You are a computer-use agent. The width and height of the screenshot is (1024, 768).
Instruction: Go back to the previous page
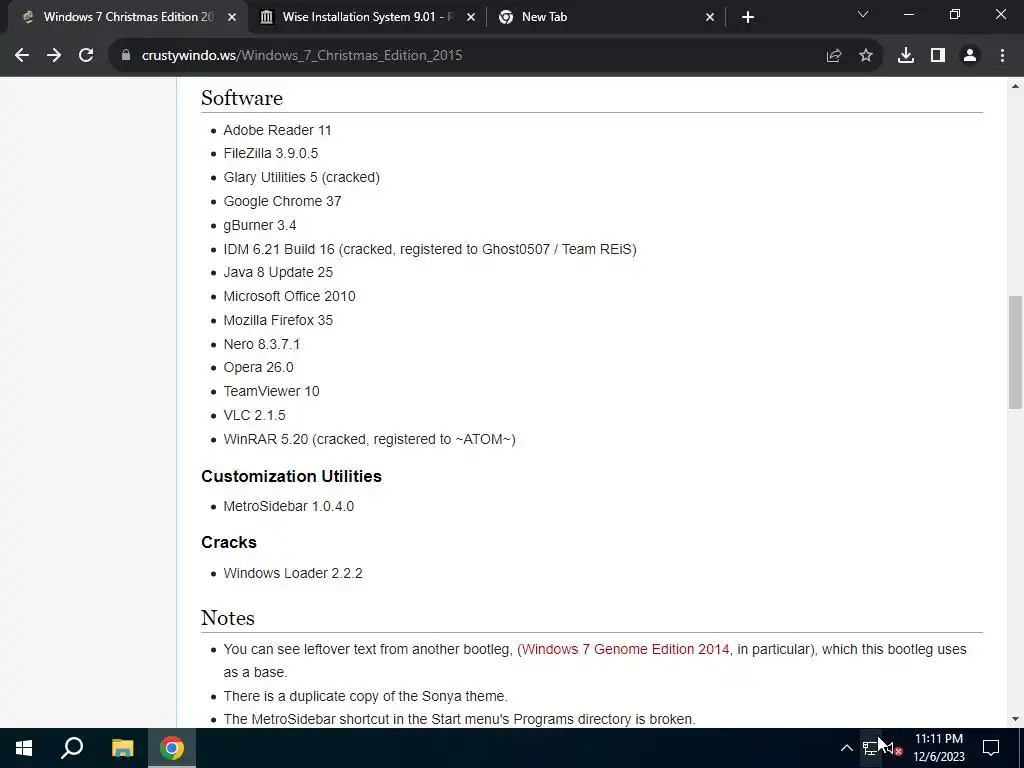(x=22, y=56)
